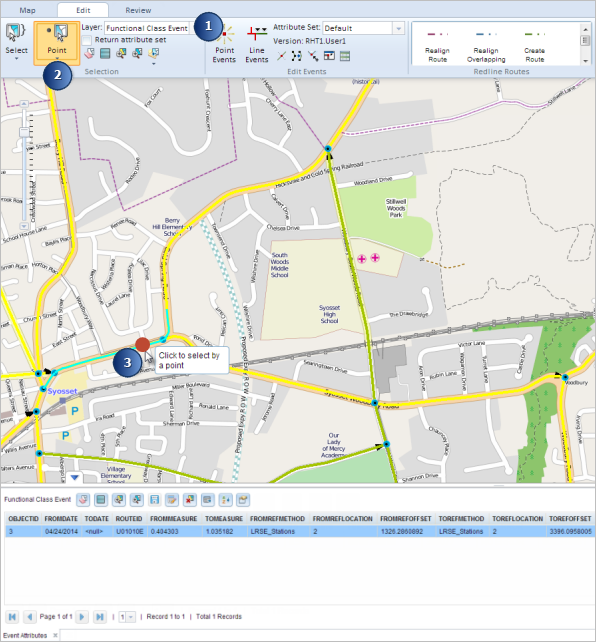The width and height of the screenshot is (596, 642).
Task: Click the Redline Routes gallery scrollbar
Action: [x=585, y=40]
